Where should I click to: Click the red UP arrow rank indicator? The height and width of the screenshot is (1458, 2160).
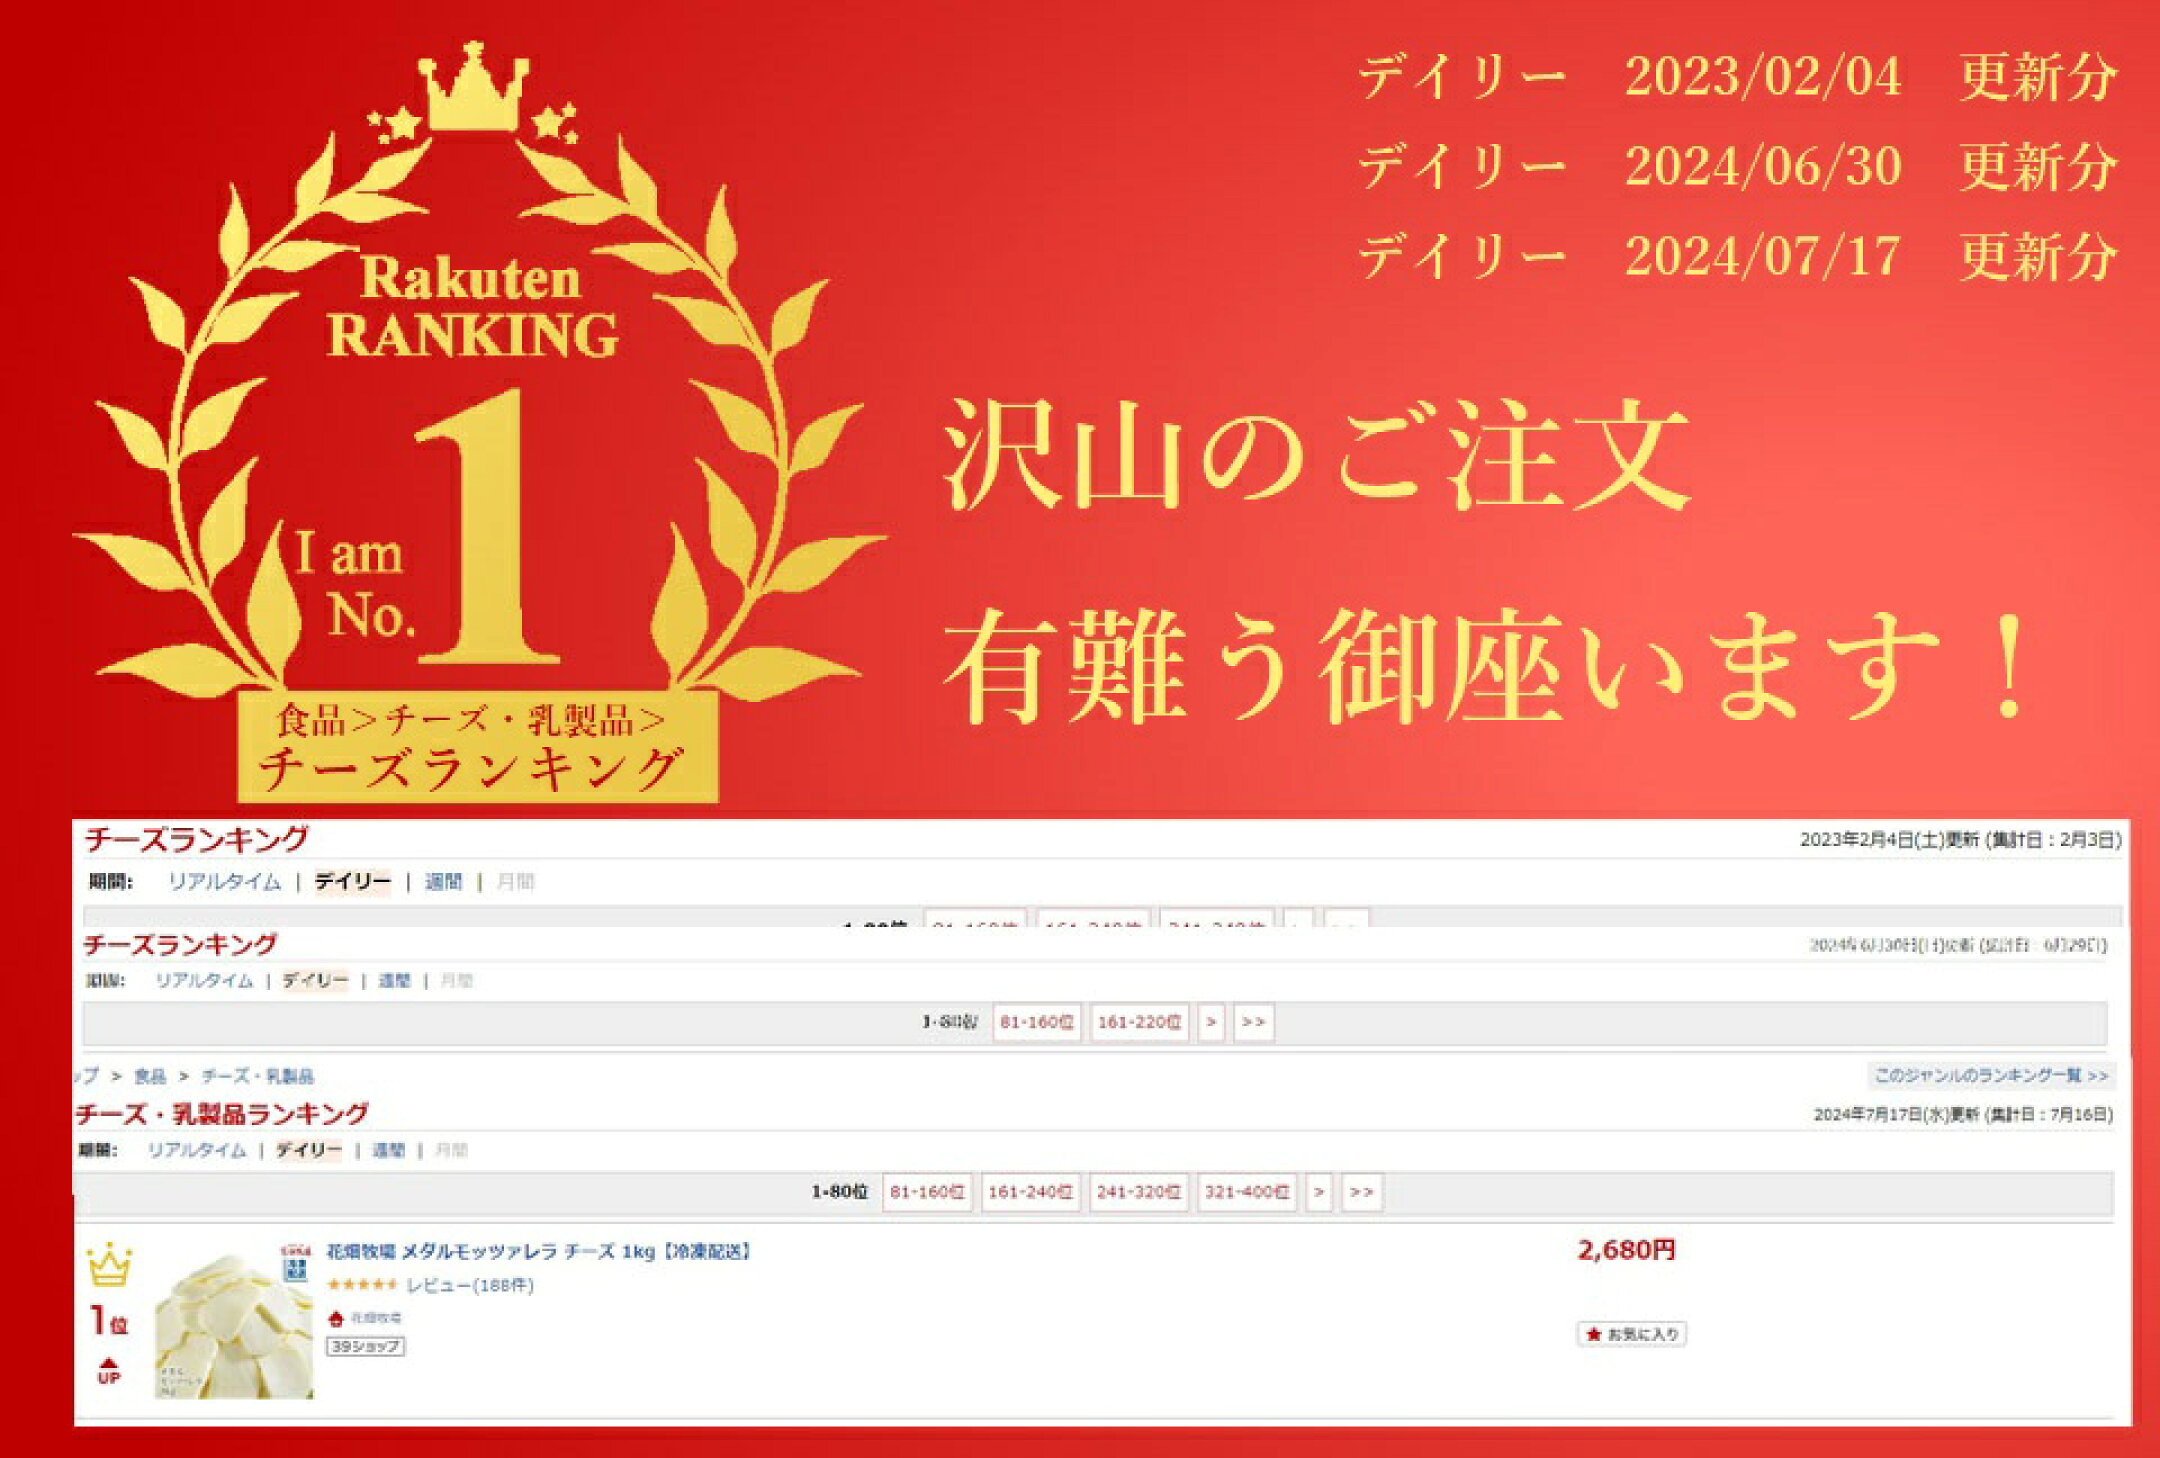[x=109, y=1370]
